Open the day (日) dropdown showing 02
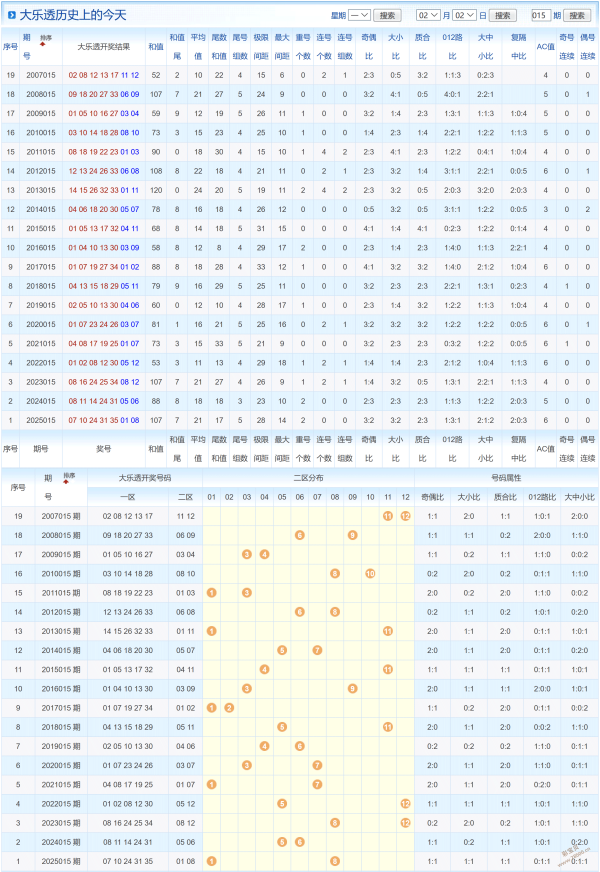Image resolution: width=600 pixels, height=872 pixels. click(464, 16)
